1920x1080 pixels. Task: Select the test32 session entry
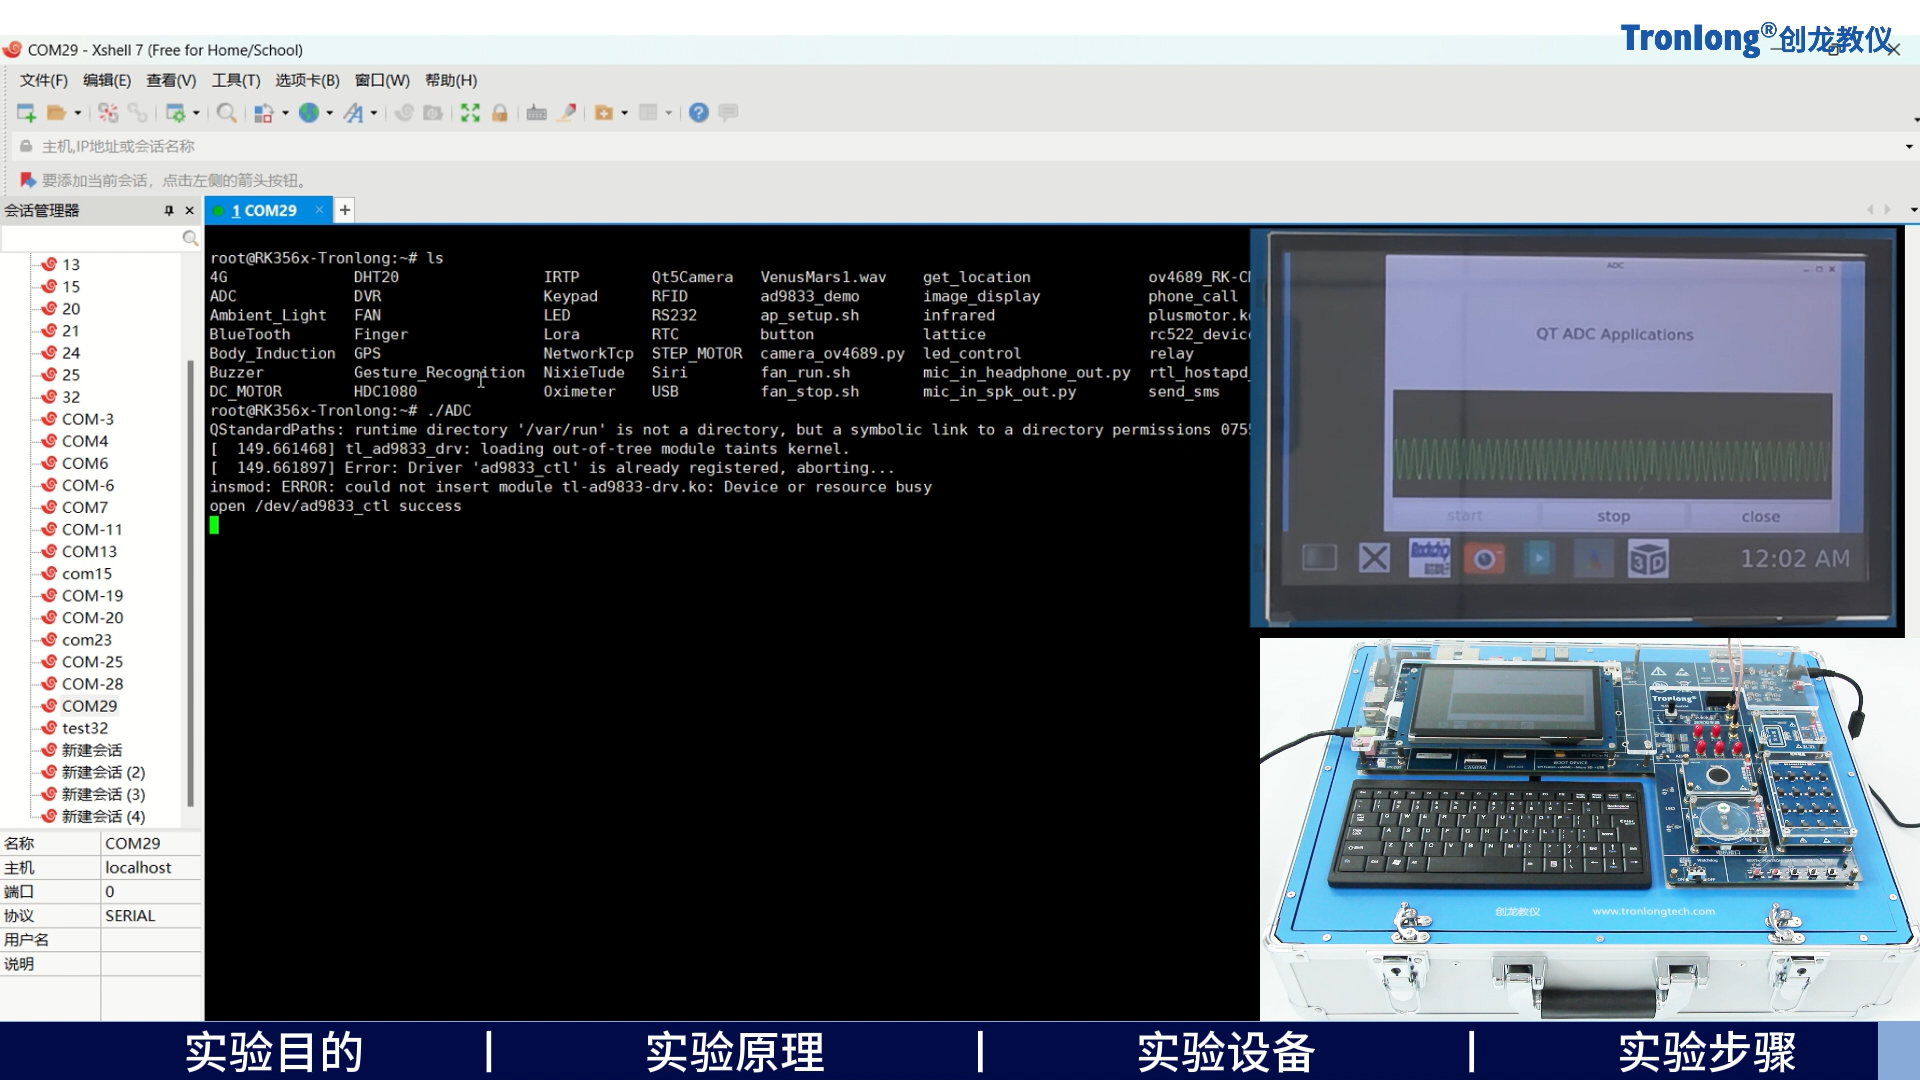pyautogui.click(x=84, y=728)
